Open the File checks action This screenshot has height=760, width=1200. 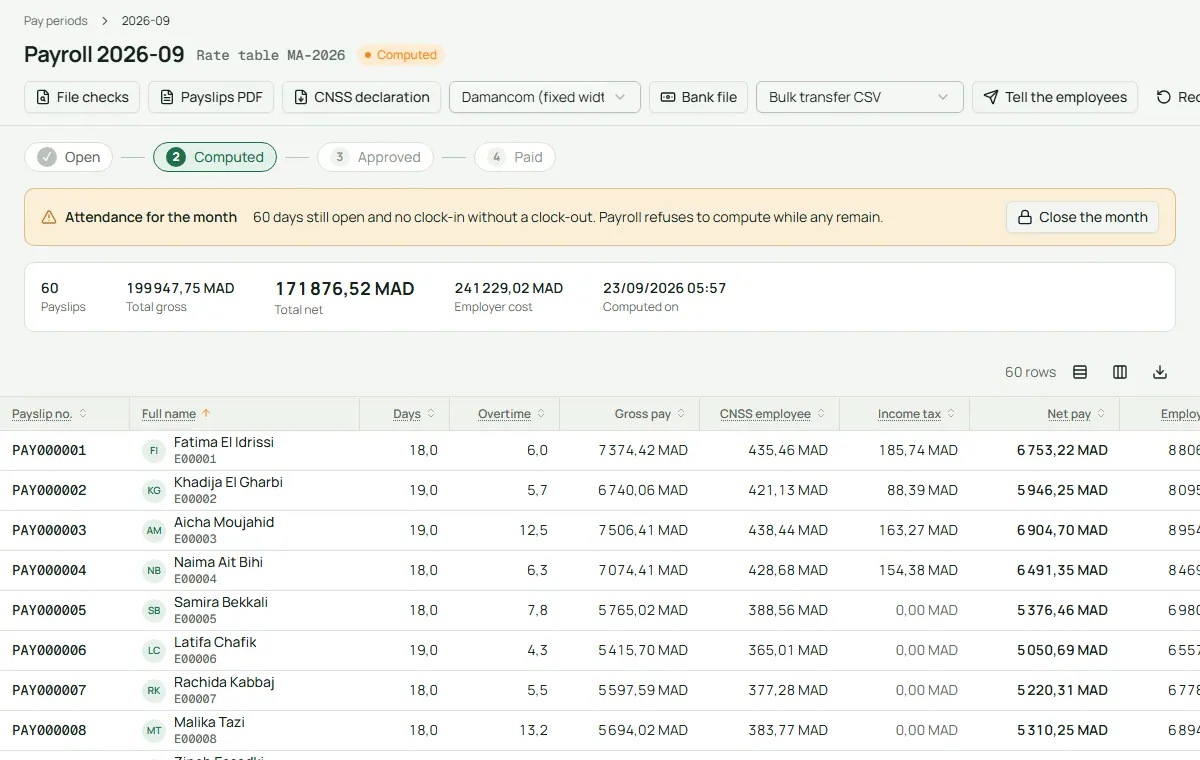(82, 97)
